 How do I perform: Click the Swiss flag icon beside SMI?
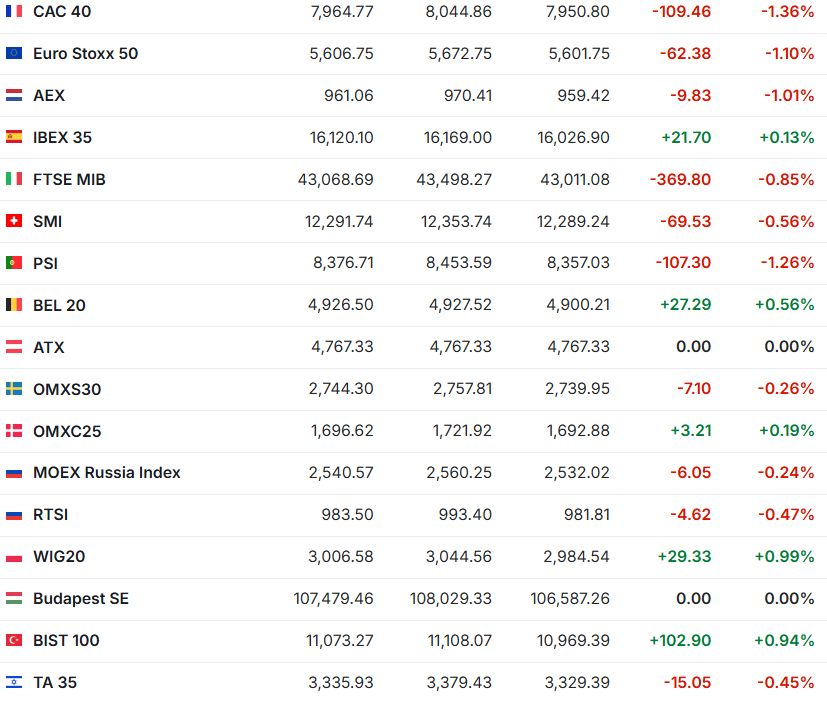(14, 221)
